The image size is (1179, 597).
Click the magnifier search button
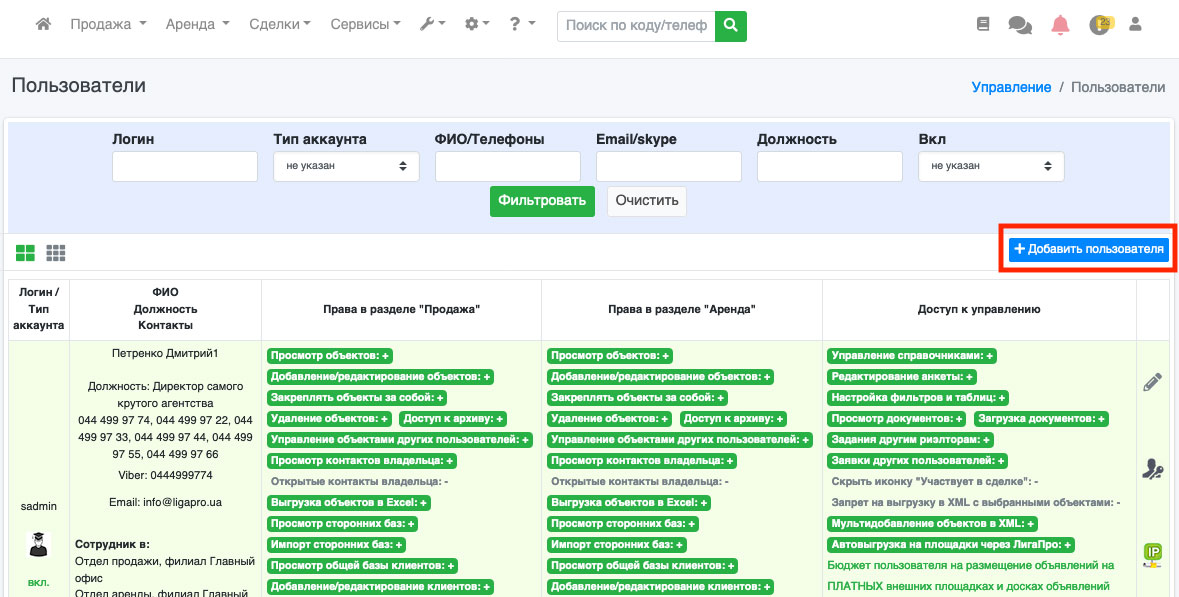pyautogui.click(x=732, y=26)
